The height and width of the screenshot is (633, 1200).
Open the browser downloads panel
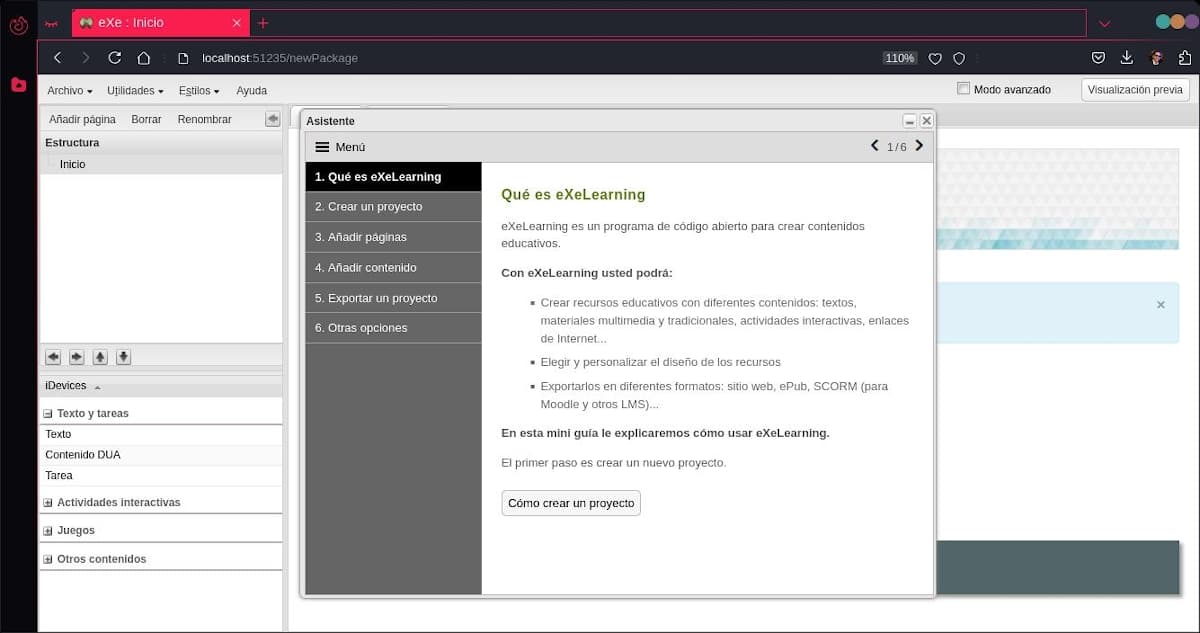(x=1127, y=58)
